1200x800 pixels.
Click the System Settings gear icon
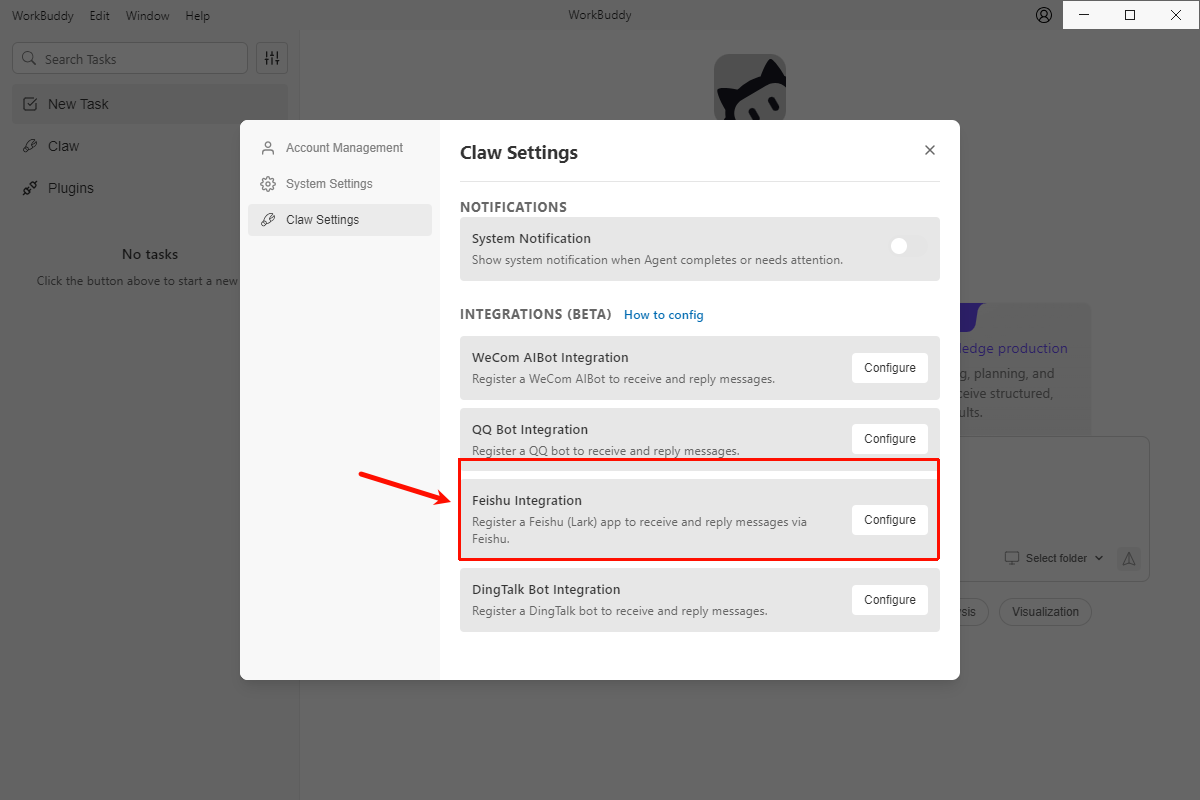(268, 184)
